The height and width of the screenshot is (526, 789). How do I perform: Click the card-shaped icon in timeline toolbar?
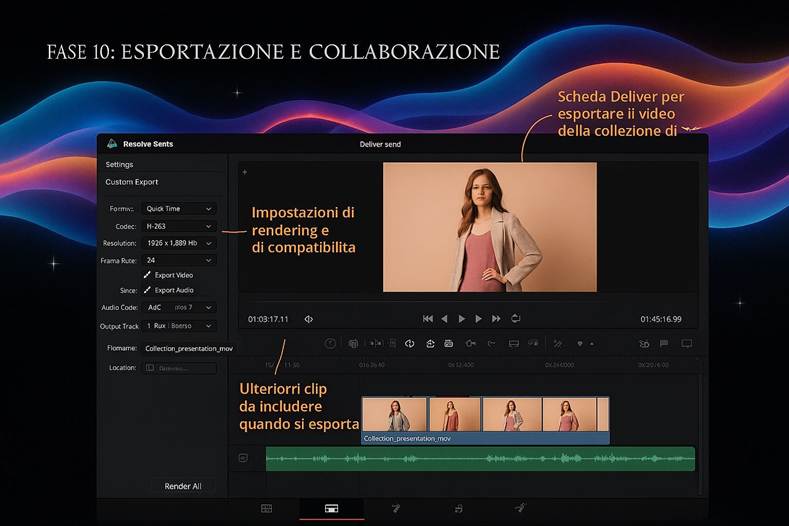point(448,343)
